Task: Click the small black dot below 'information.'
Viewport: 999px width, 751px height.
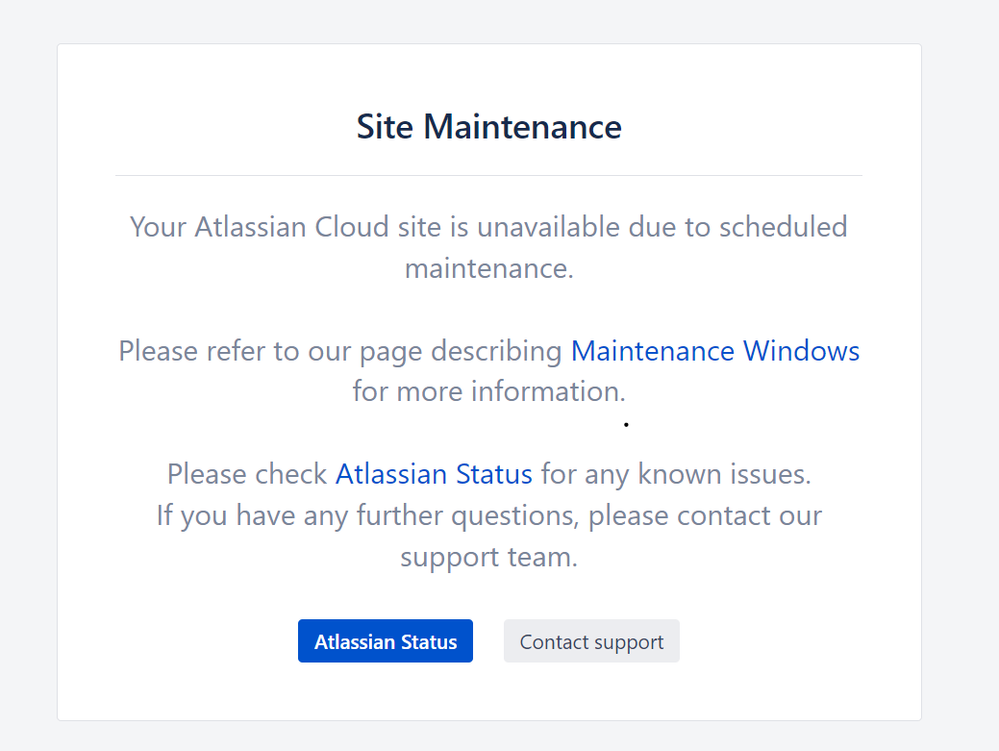Action: pos(626,424)
